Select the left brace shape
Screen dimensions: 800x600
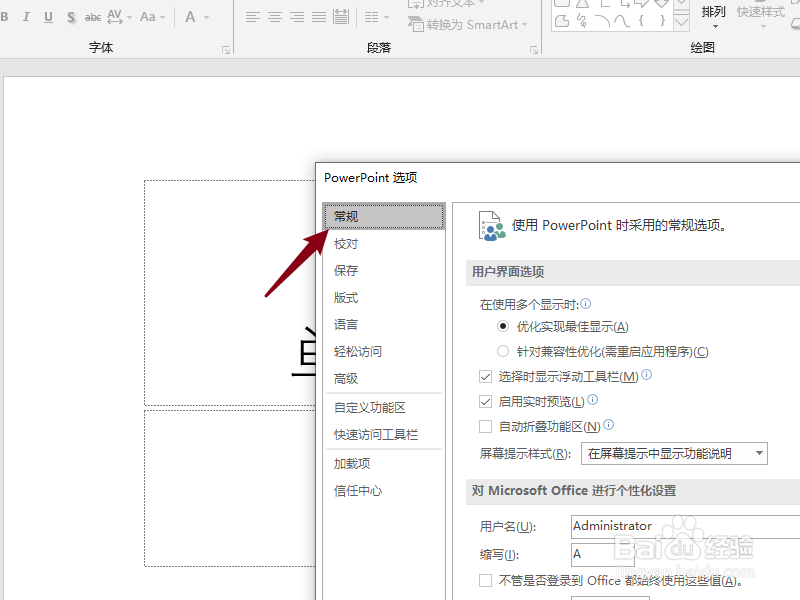point(641,21)
